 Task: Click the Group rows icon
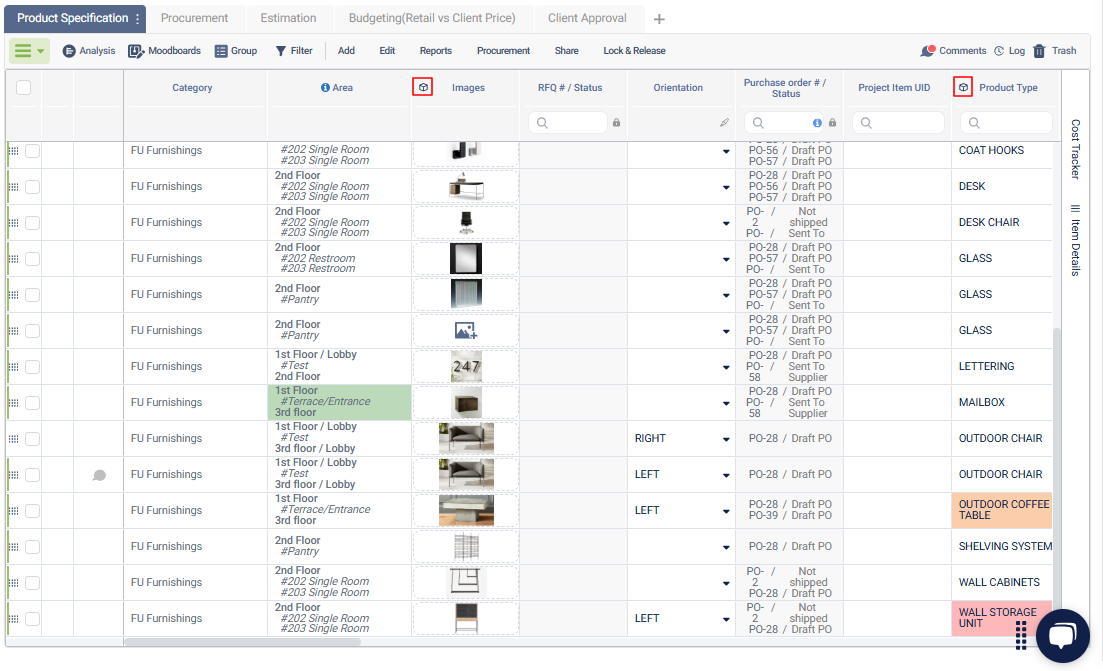coord(235,51)
